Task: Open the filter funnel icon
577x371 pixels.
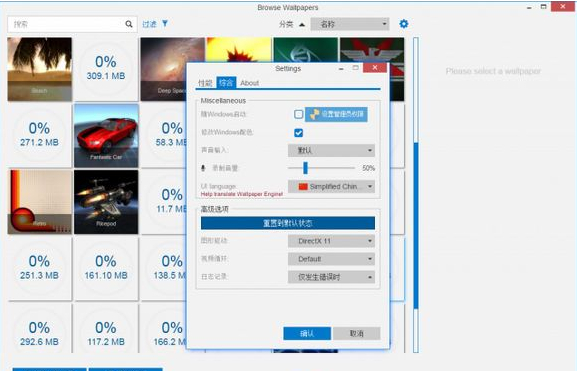Action: [x=165, y=24]
